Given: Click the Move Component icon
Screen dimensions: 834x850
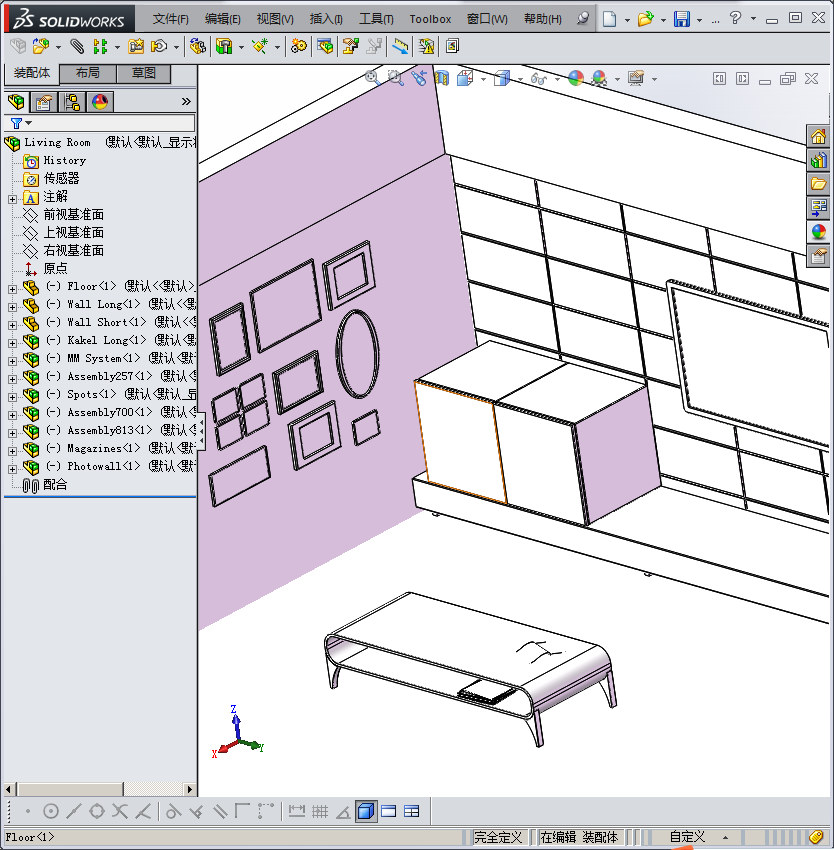Looking at the screenshot, I should click(159, 47).
